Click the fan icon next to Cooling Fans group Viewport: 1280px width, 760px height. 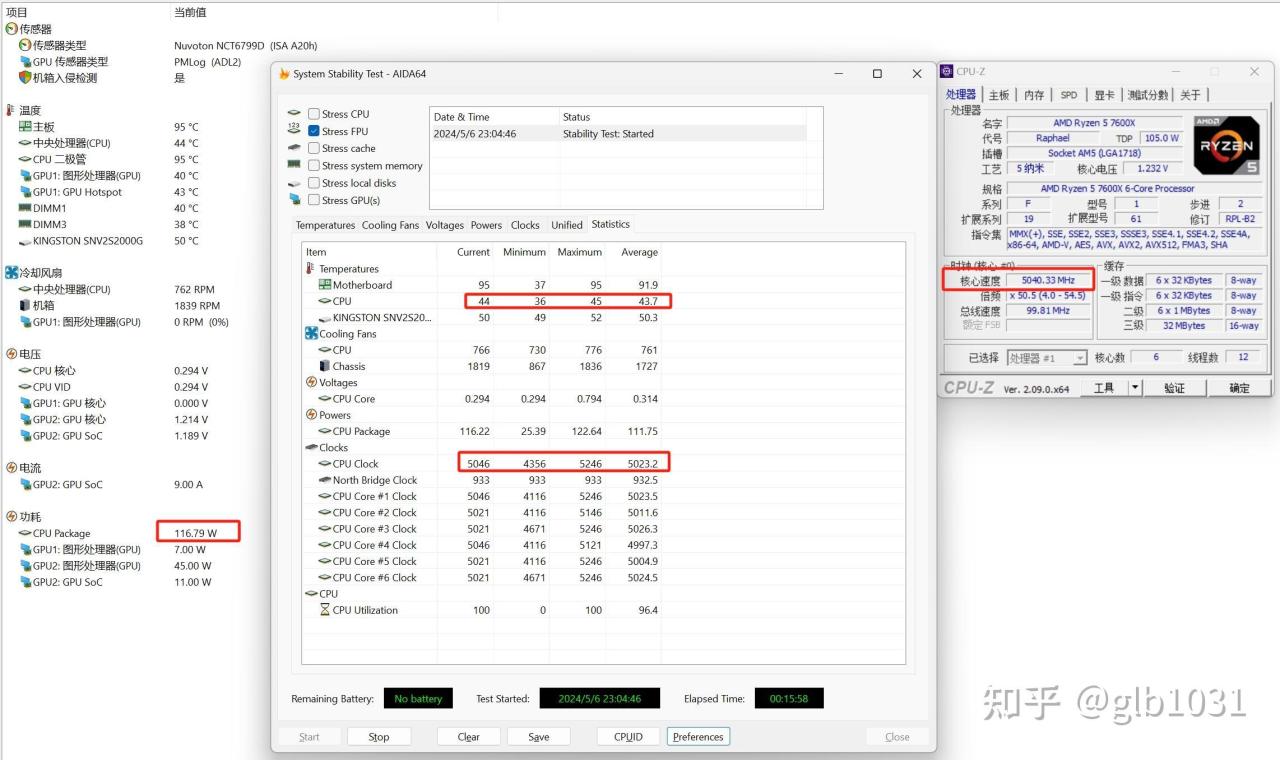point(311,334)
